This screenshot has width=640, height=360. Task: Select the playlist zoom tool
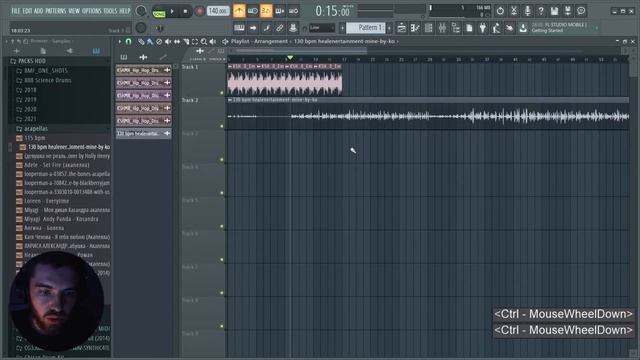coord(204,41)
